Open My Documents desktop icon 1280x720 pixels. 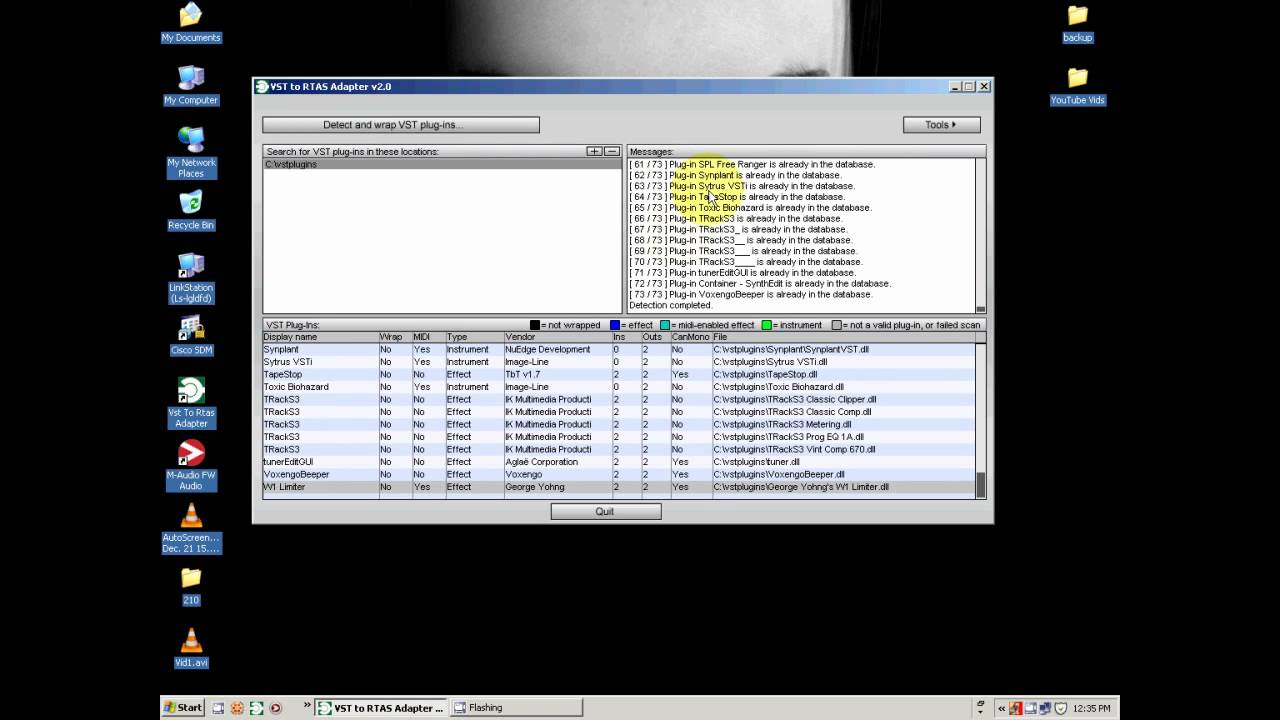pos(191,22)
